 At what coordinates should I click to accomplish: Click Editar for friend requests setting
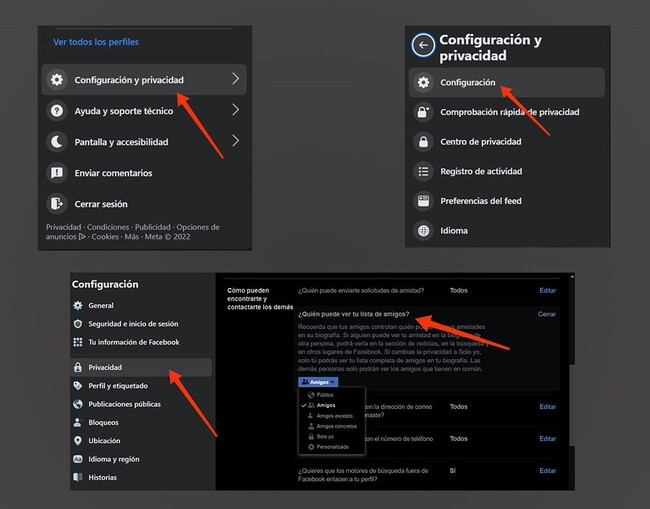[547, 290]
